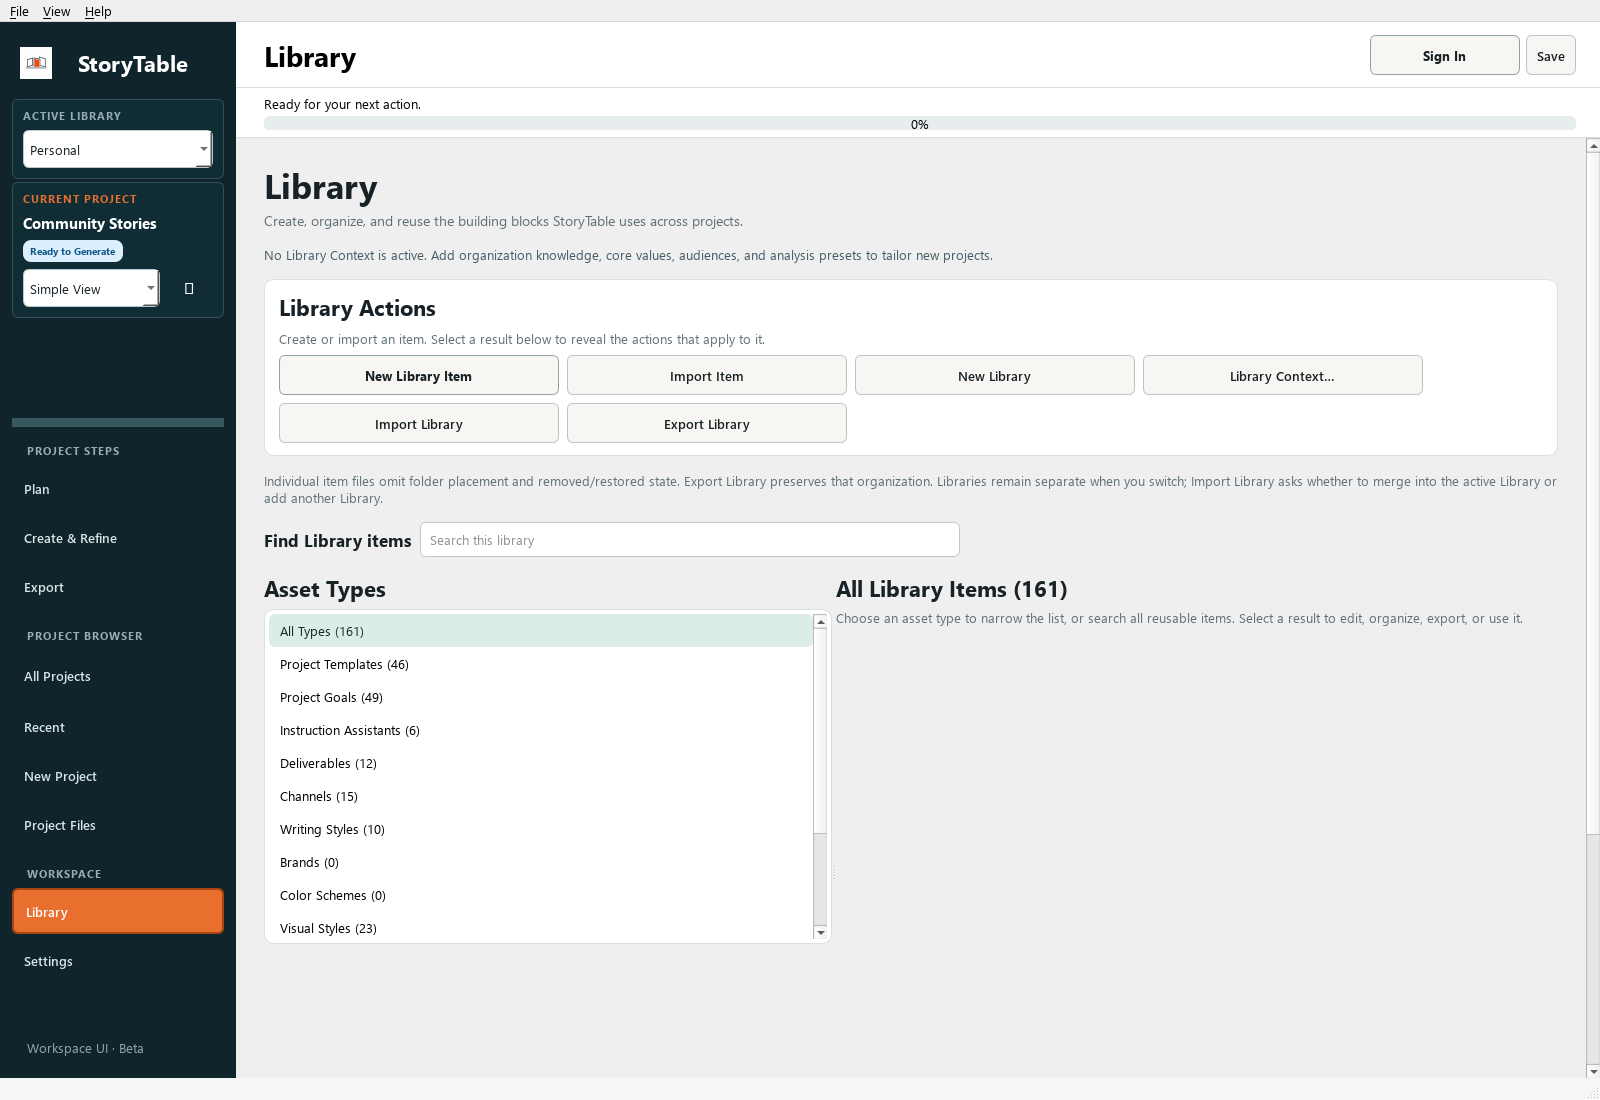Click the Export Library button

(x=706, y=424)
